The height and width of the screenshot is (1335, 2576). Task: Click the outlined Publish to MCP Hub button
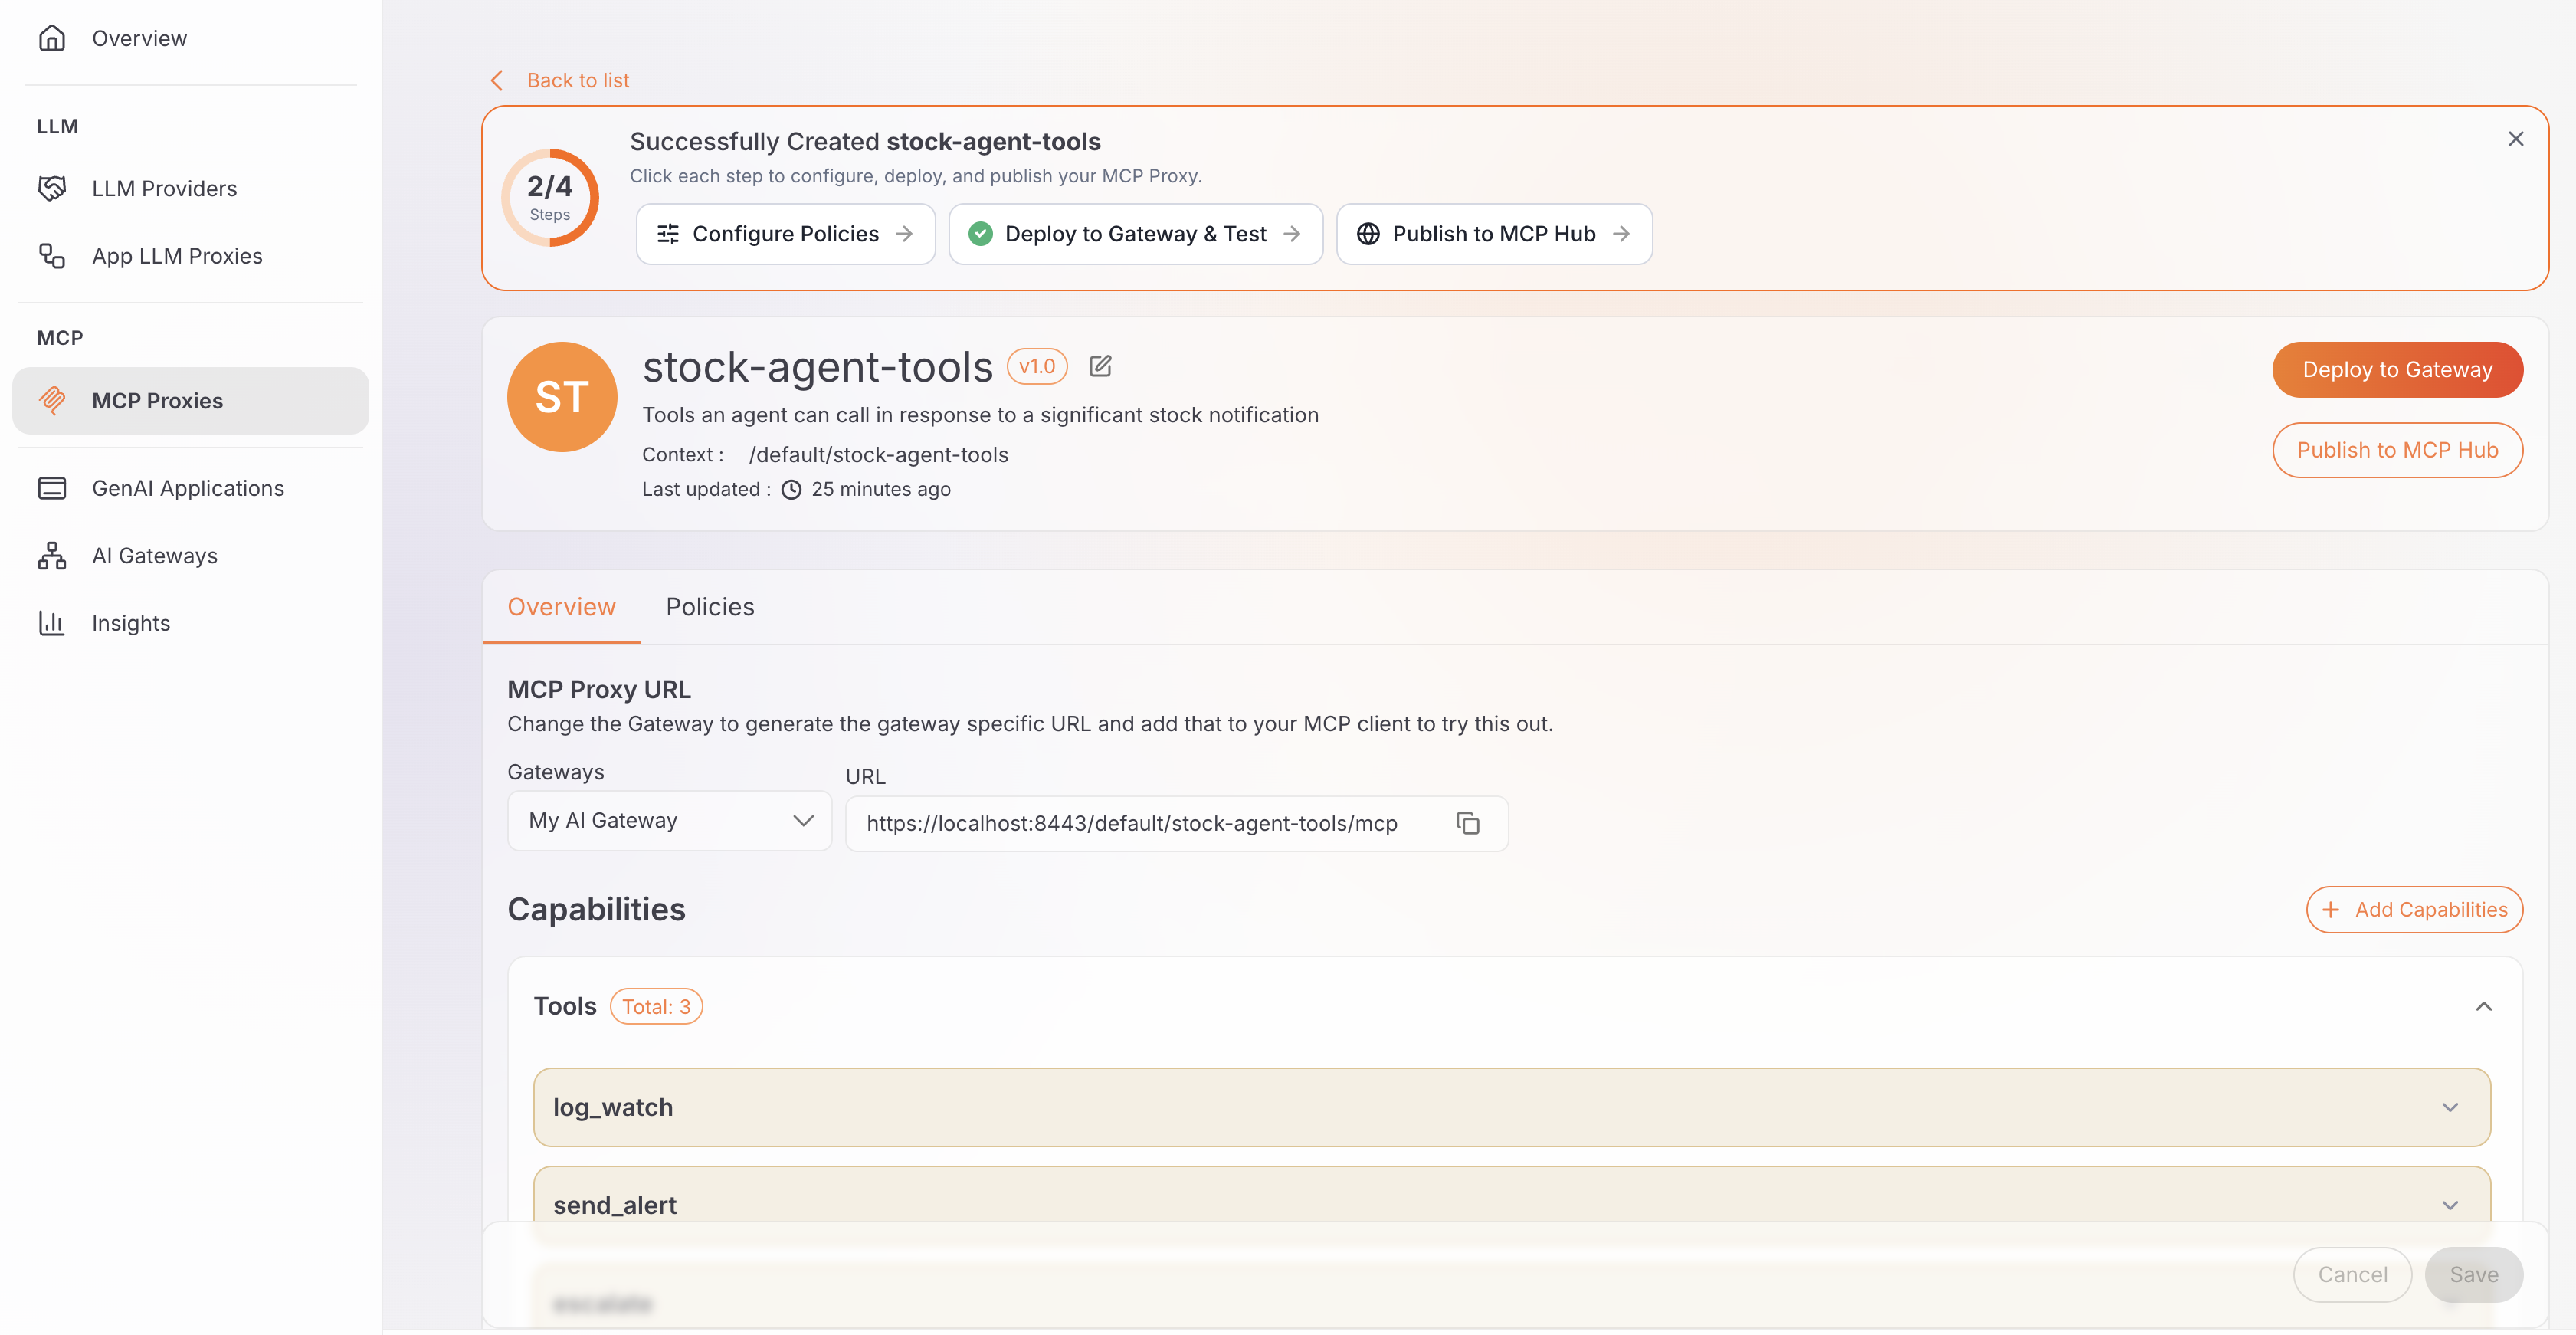click(2397, 450)
